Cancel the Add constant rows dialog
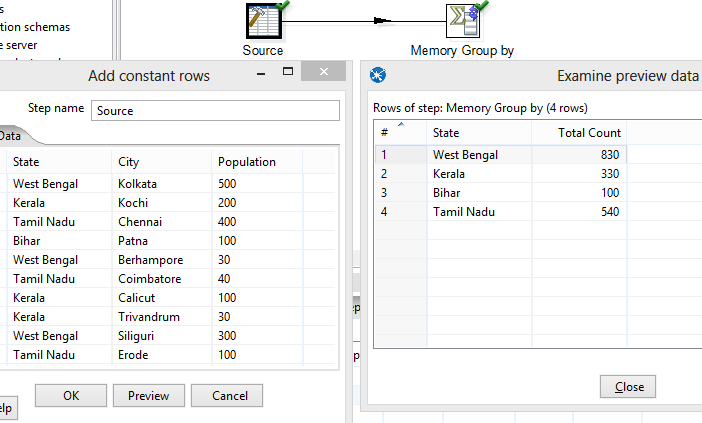702x423 pixels. tap(229, 395)
